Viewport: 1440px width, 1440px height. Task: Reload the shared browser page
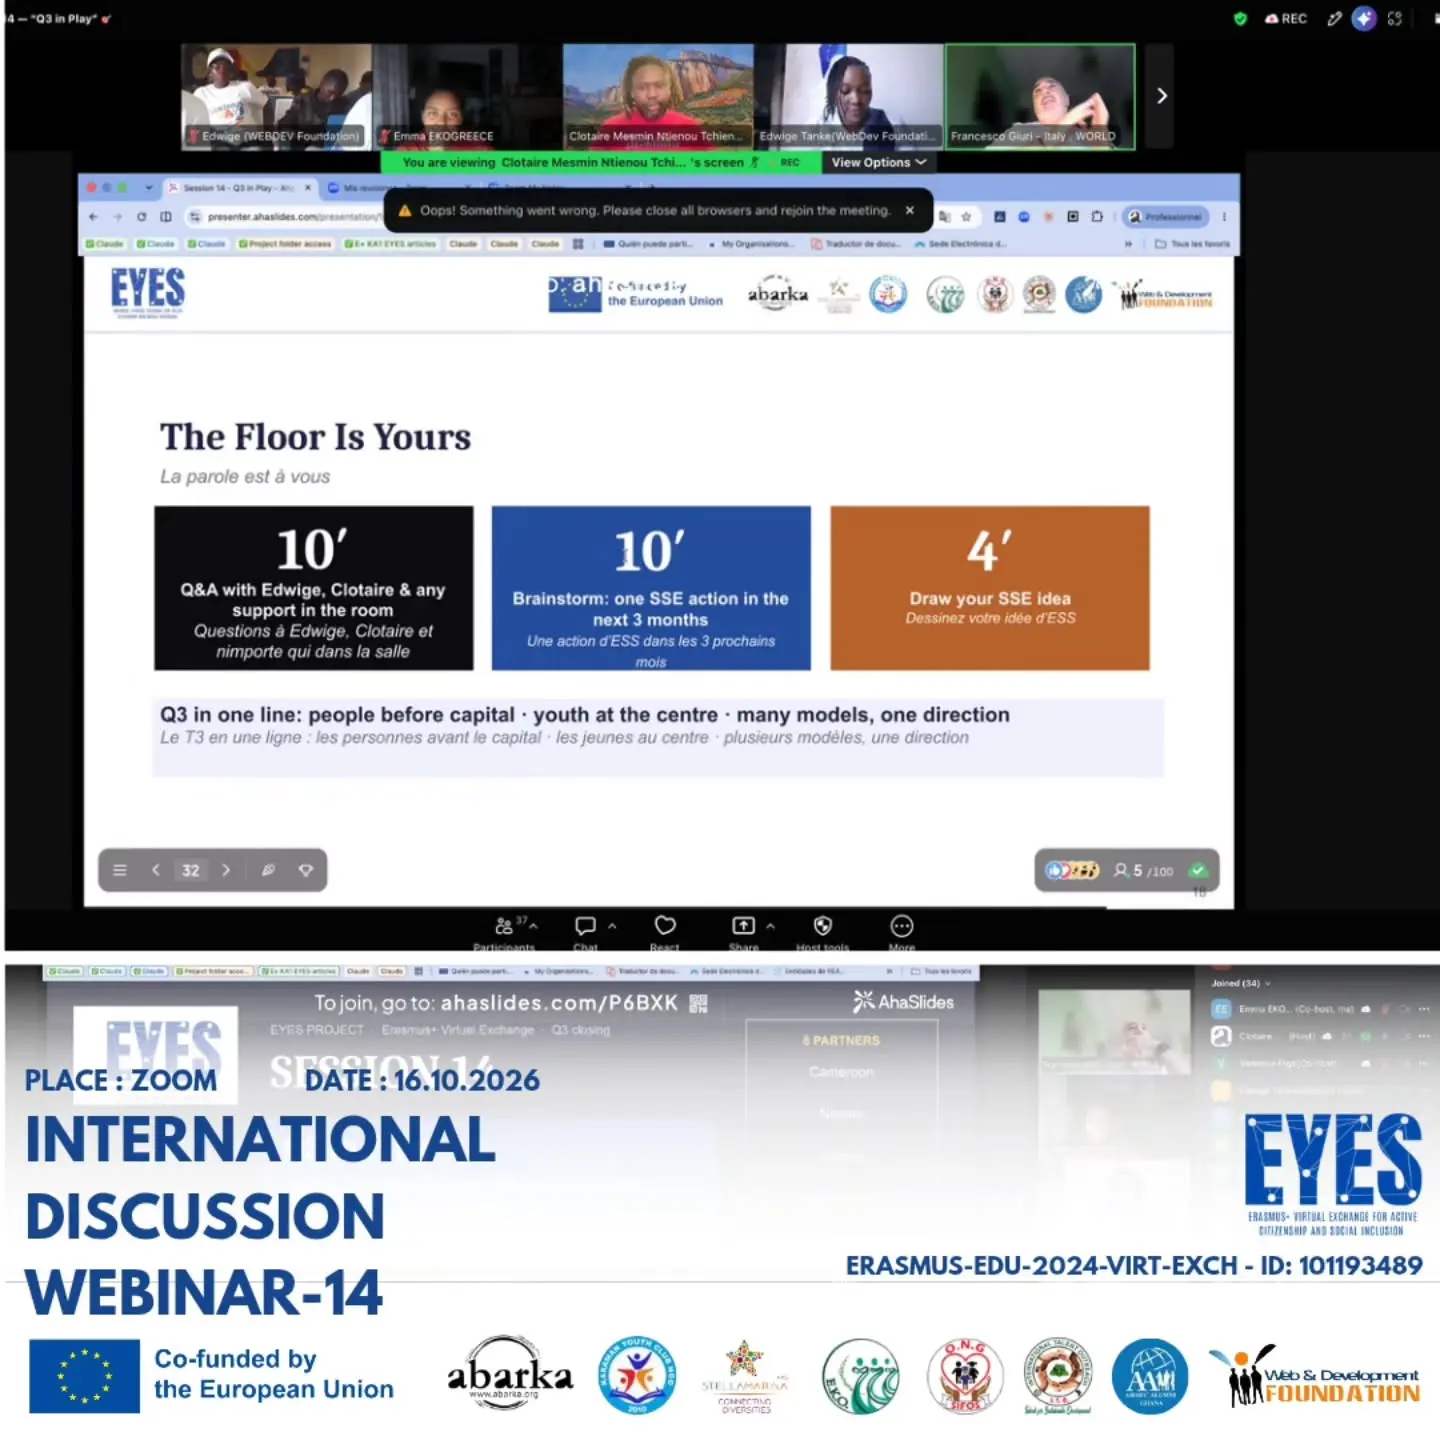(141, 216)
